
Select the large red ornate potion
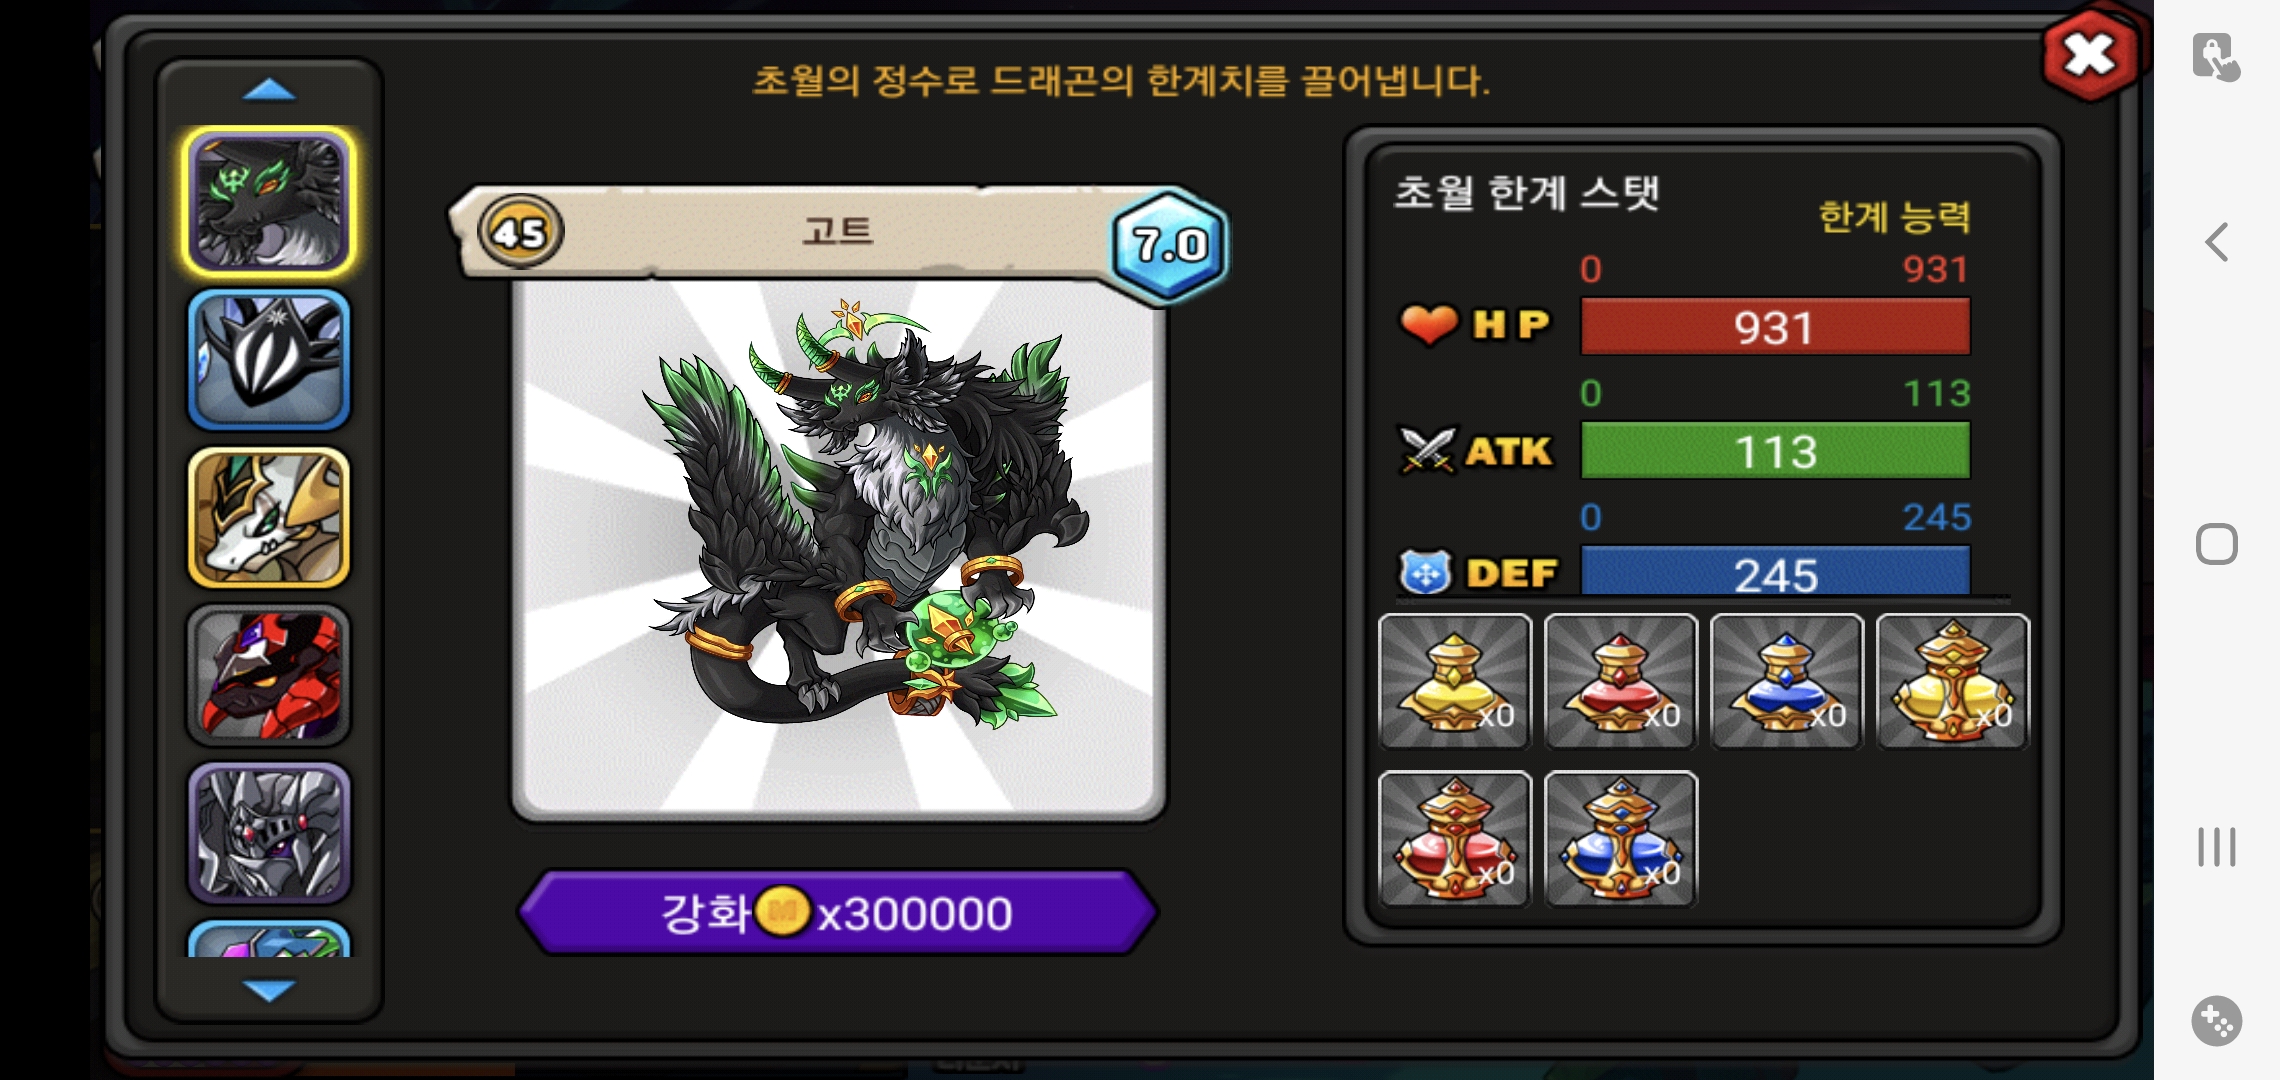[x=1455, y=839]
